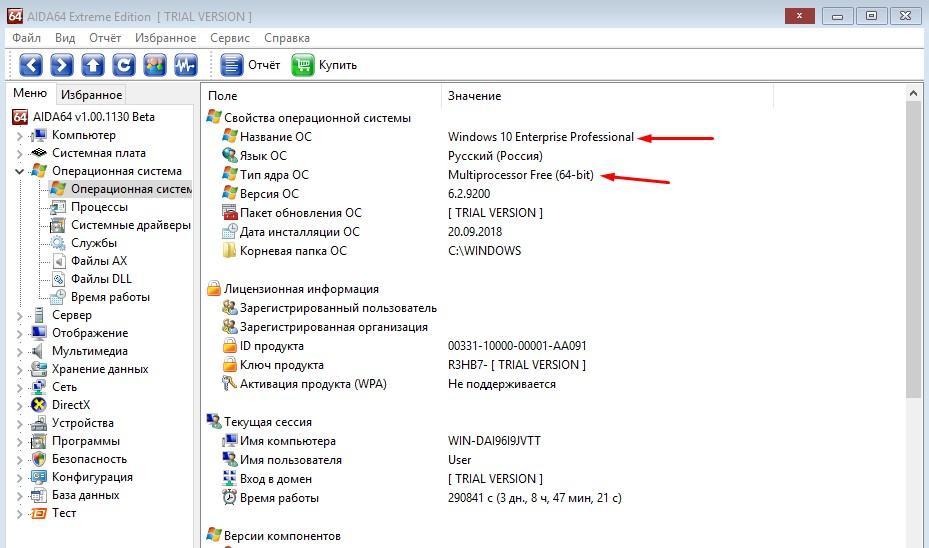The width and height of the screenshot is (929, 548).
Task: Expand the Хранение данных tree node
Action: point(19,370)
